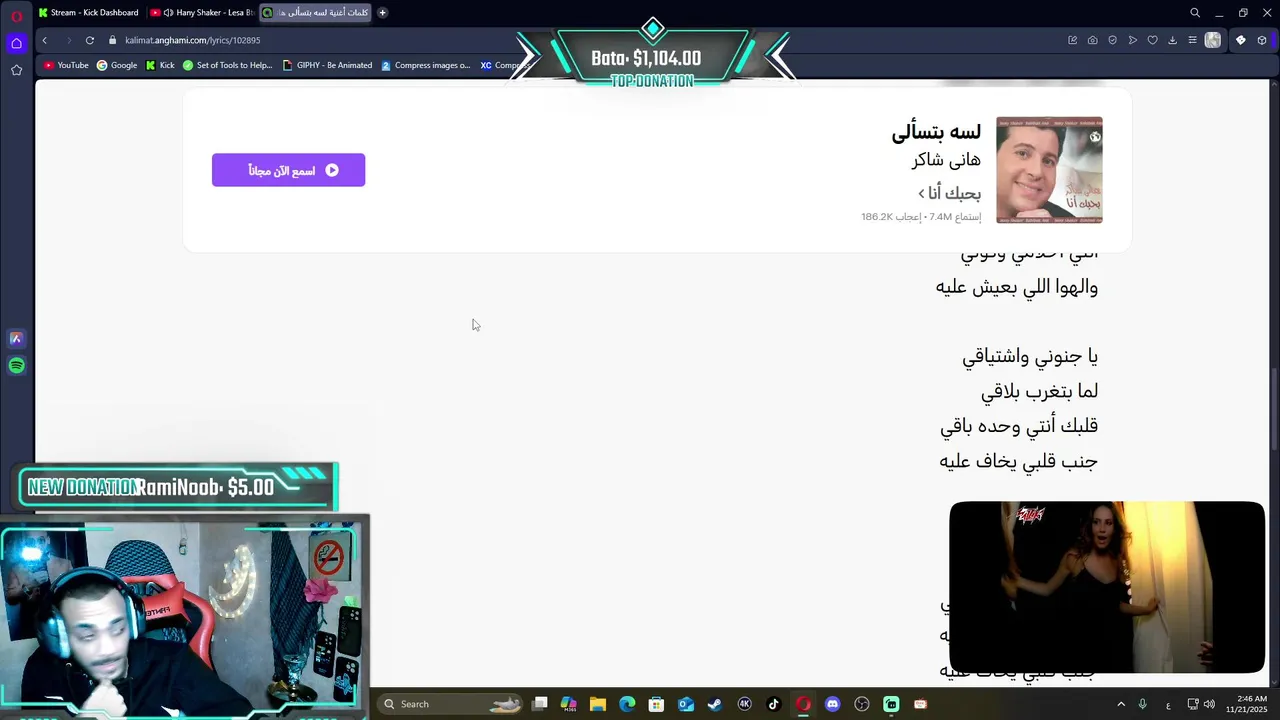The width and height of the screenshot is (1280, 720).
Task: Search tabs with the magnifier icon
Action: 1195,13
